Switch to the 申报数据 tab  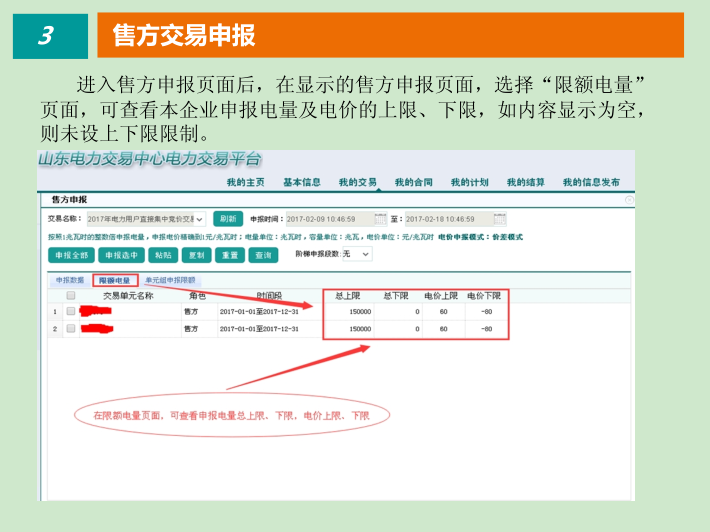point(70,281)
